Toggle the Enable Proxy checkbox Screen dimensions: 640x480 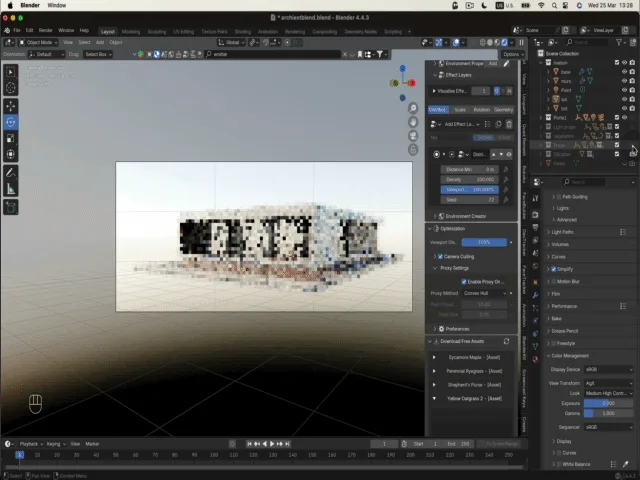(x=463, y=281)
